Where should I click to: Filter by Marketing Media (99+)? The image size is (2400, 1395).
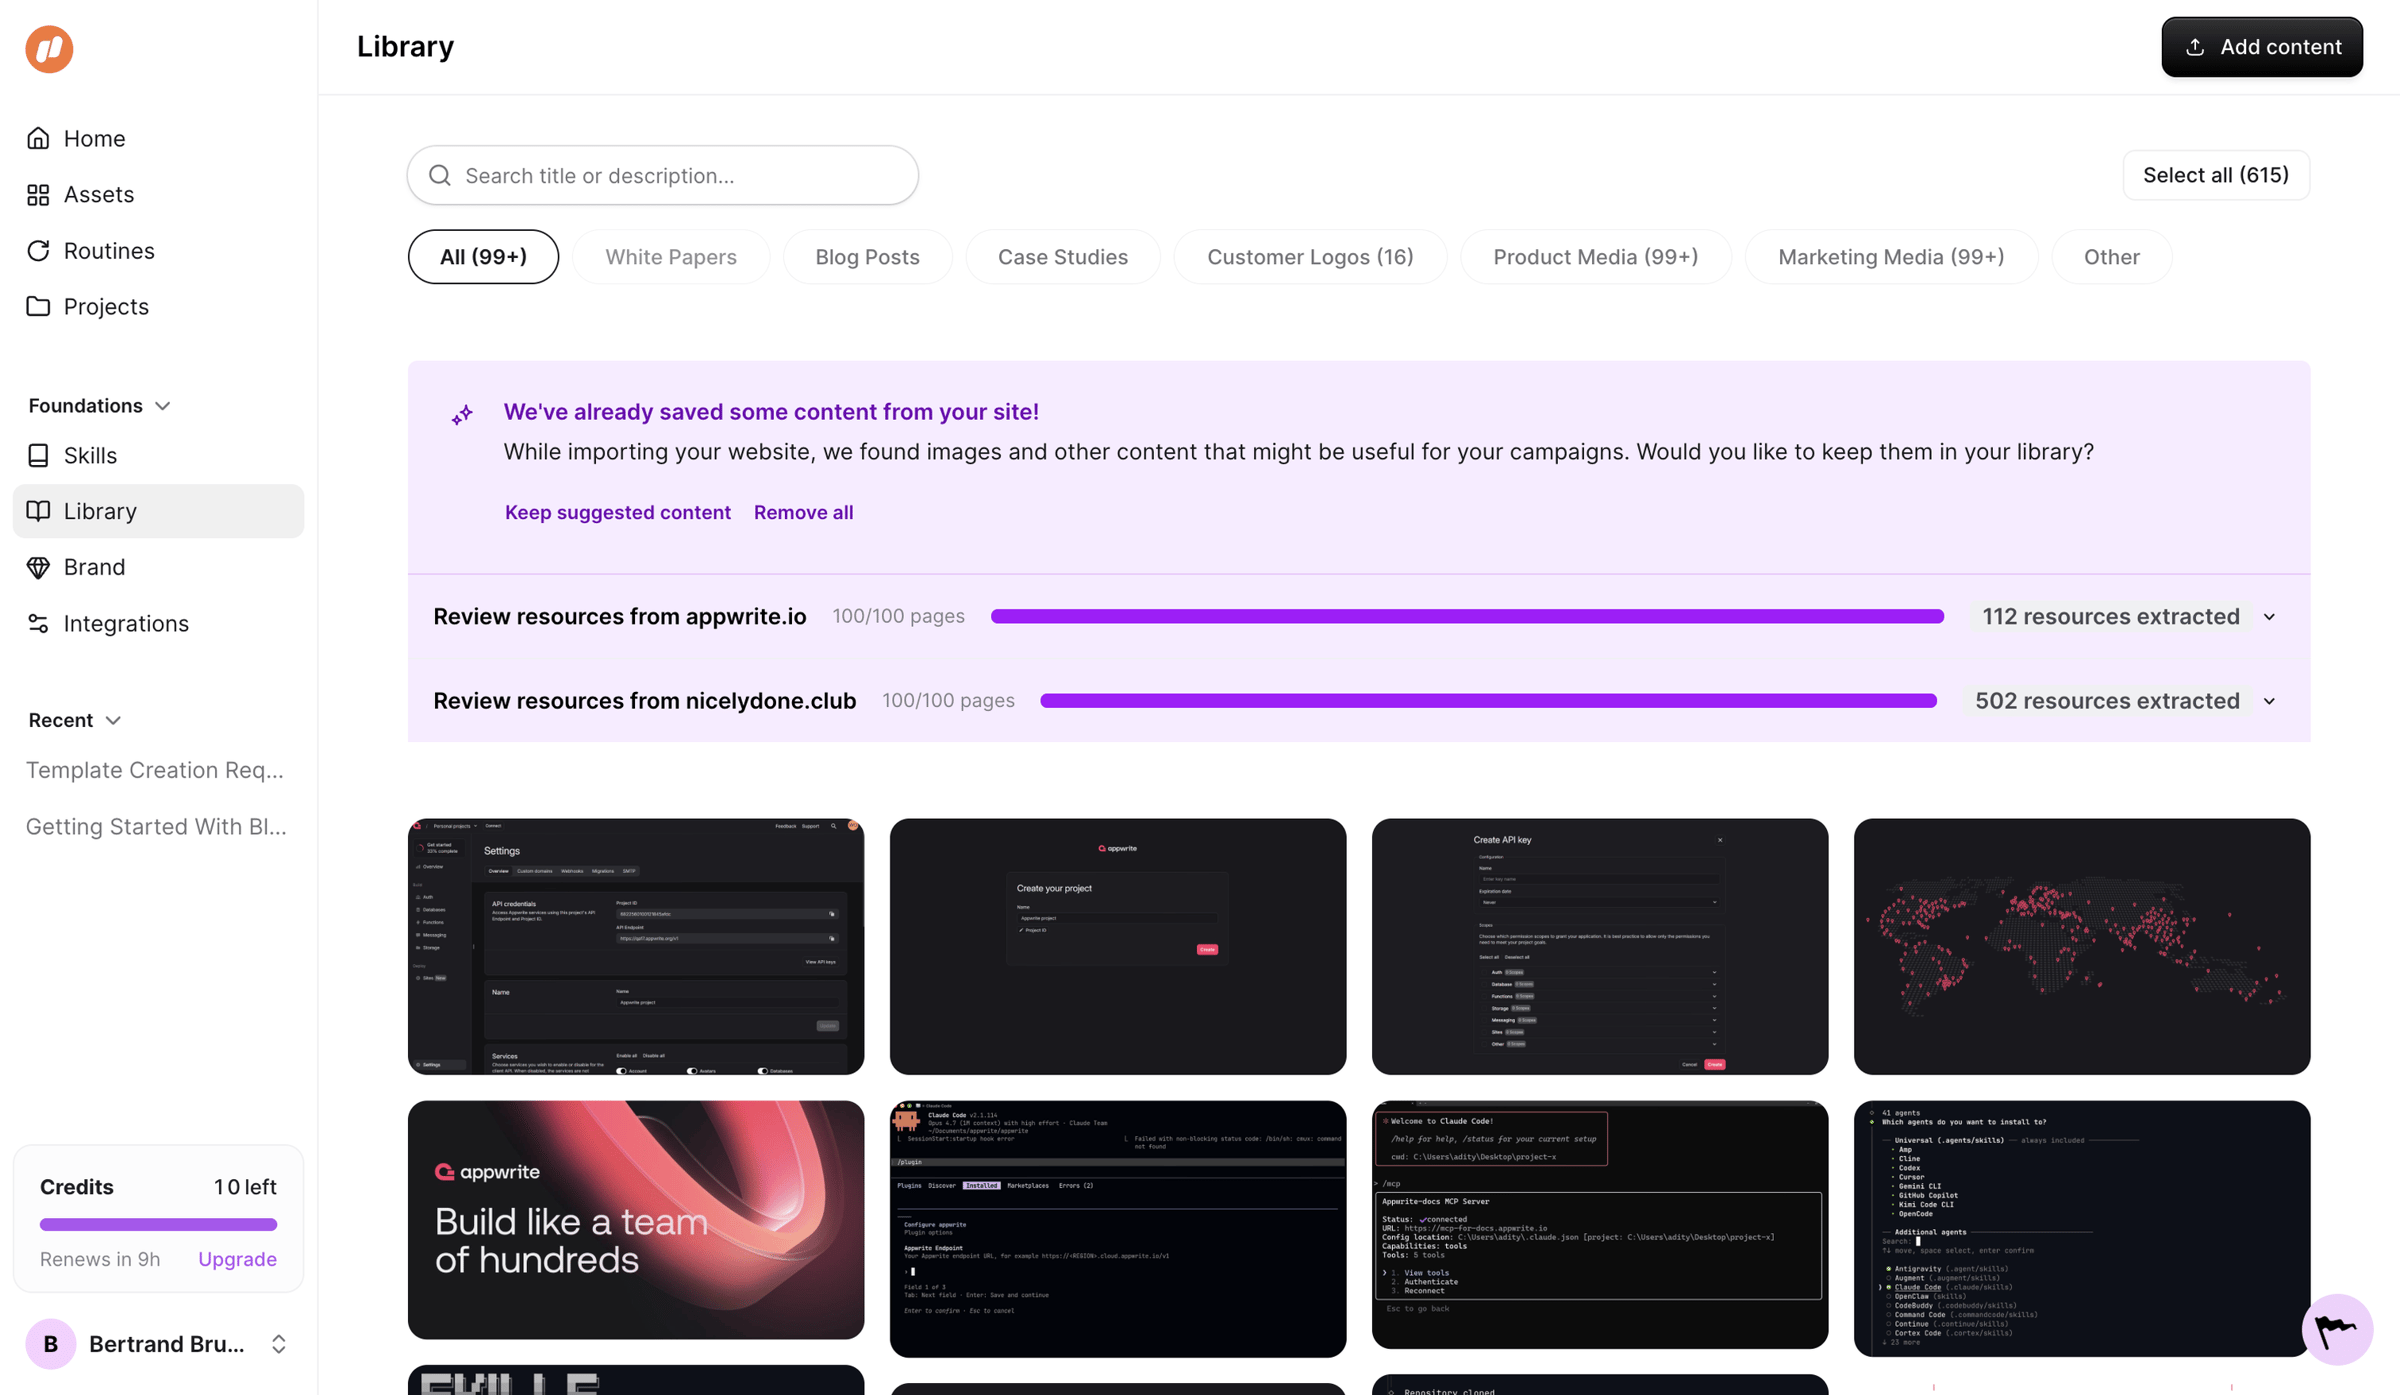(x=1890, y=257)
